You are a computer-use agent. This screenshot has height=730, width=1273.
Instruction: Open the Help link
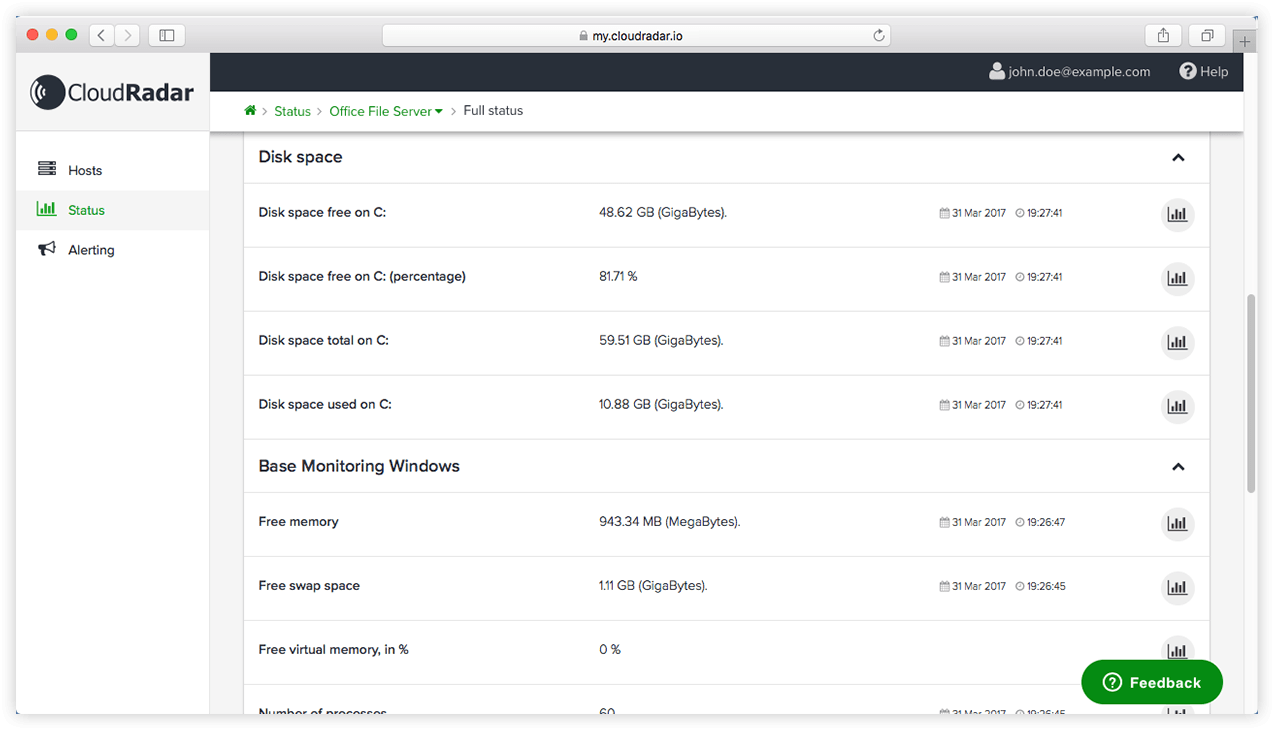pos(1204,71)
